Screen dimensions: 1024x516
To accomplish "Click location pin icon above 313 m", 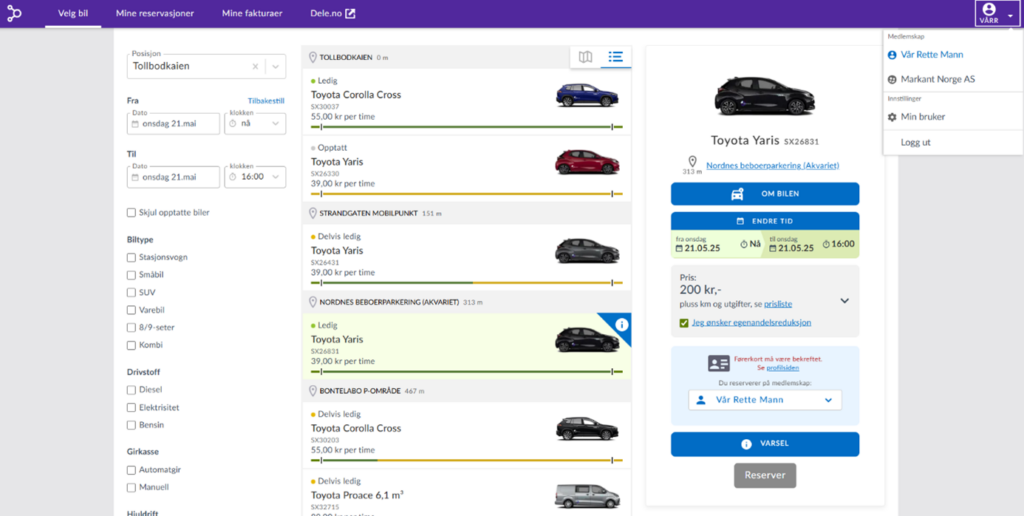I will click(692, 160).
